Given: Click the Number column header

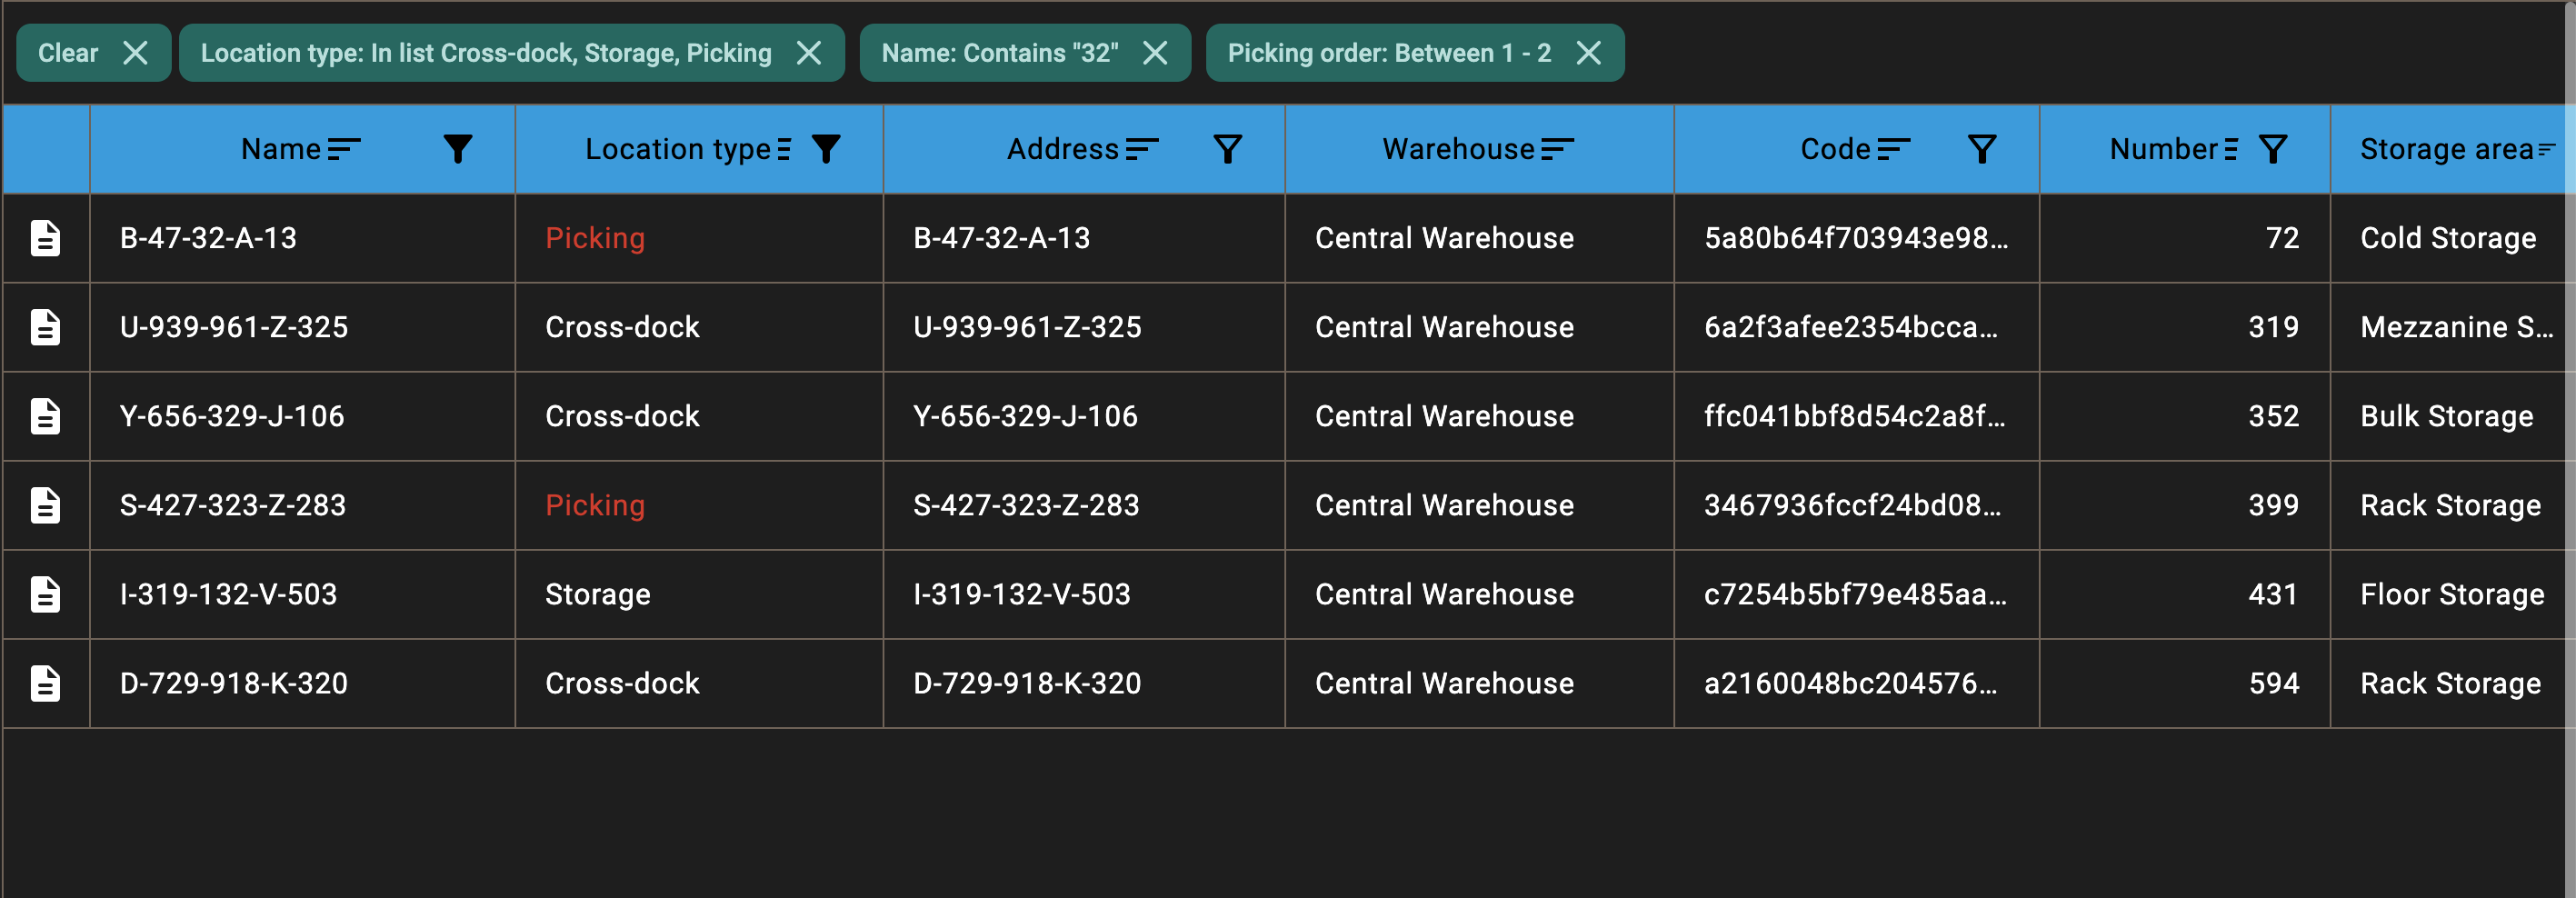Looking at the screenshot, I should pos(2184,149).
